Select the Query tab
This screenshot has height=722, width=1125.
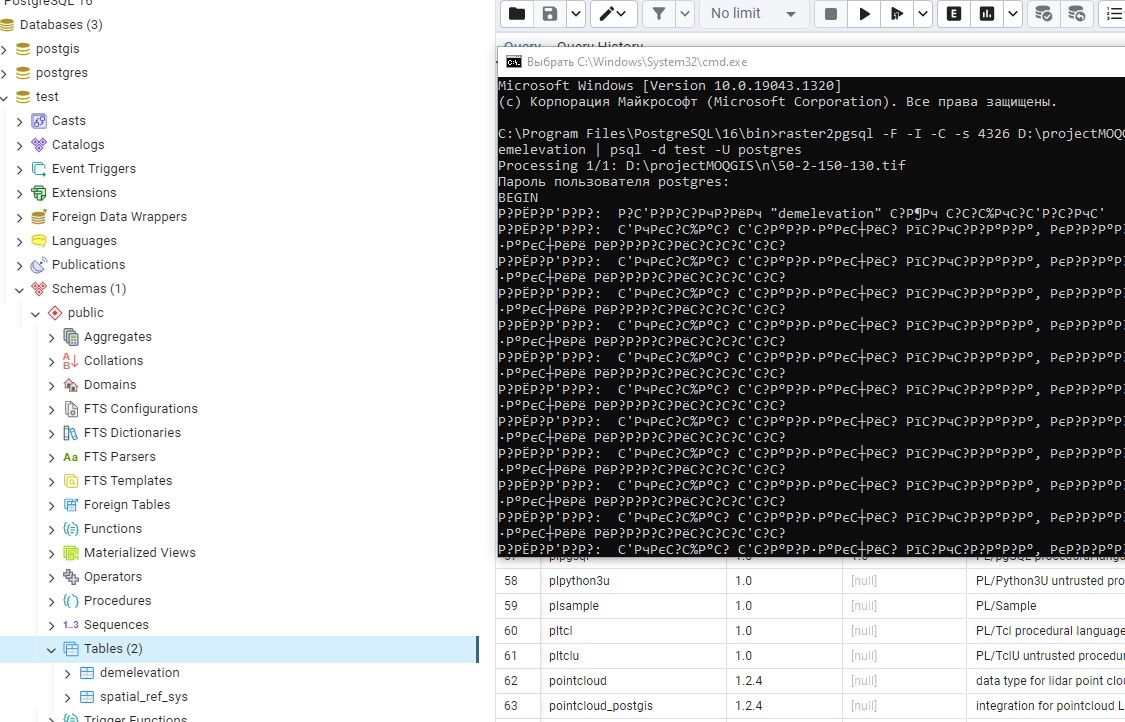(521, 46)
